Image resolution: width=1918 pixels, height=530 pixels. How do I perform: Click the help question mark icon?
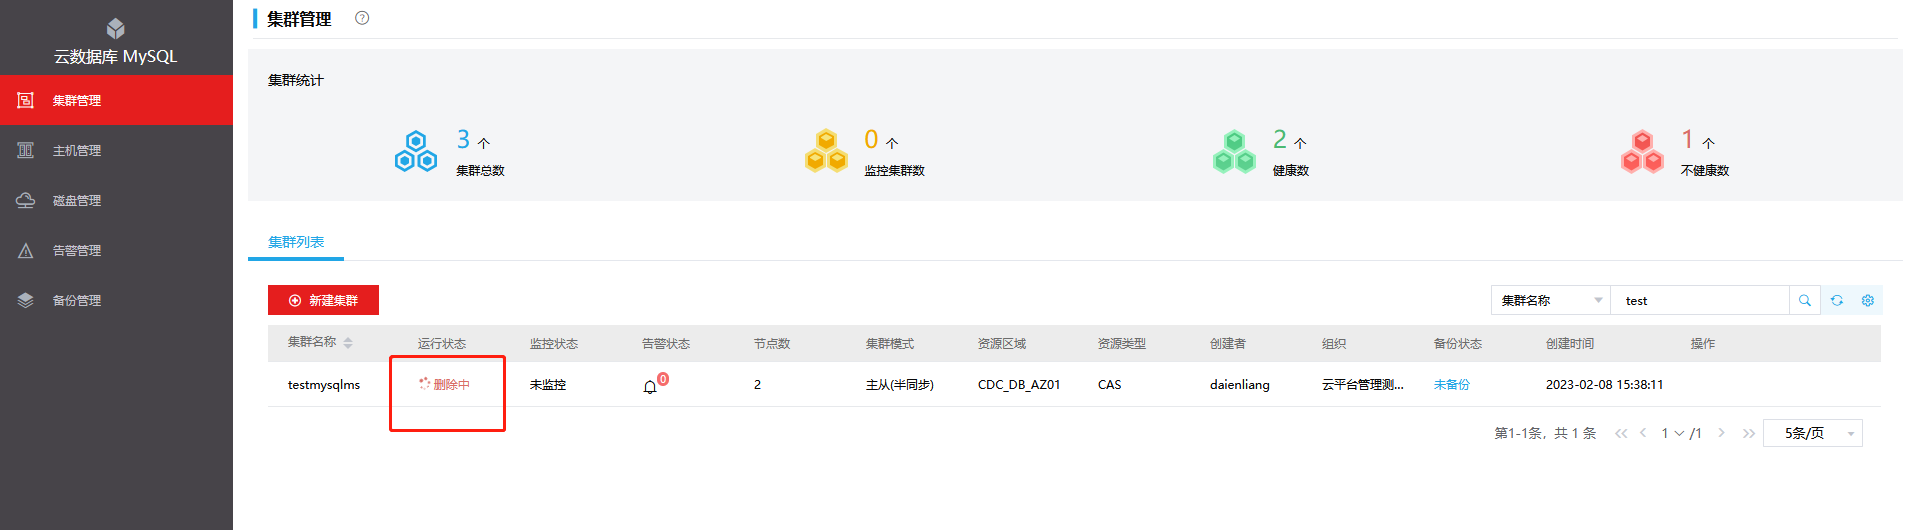(x=362, y=18)
